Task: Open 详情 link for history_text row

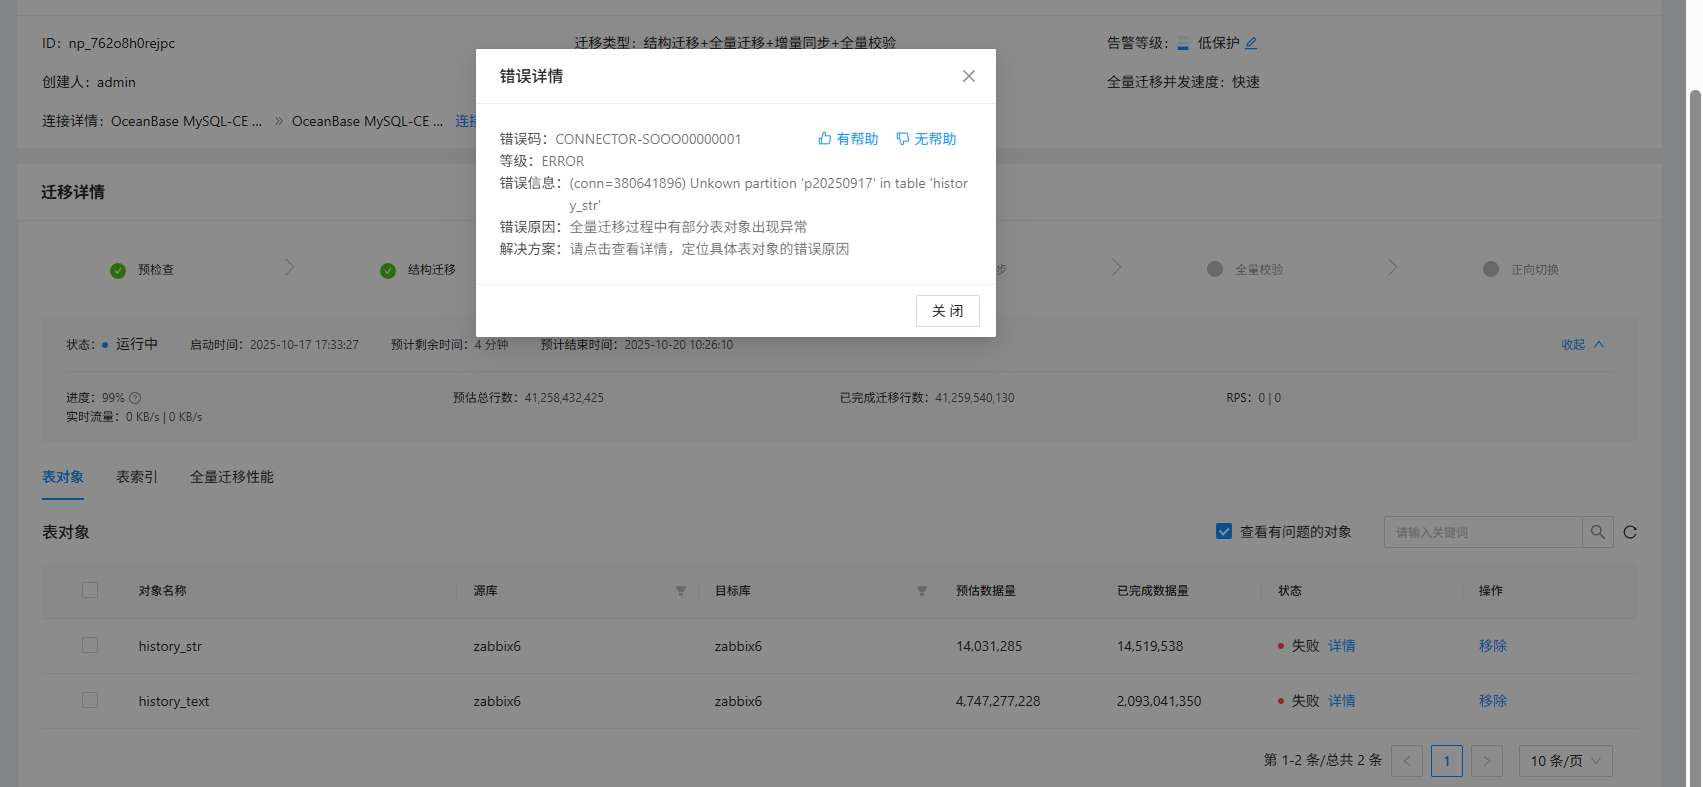Action: pos(1342,701)
